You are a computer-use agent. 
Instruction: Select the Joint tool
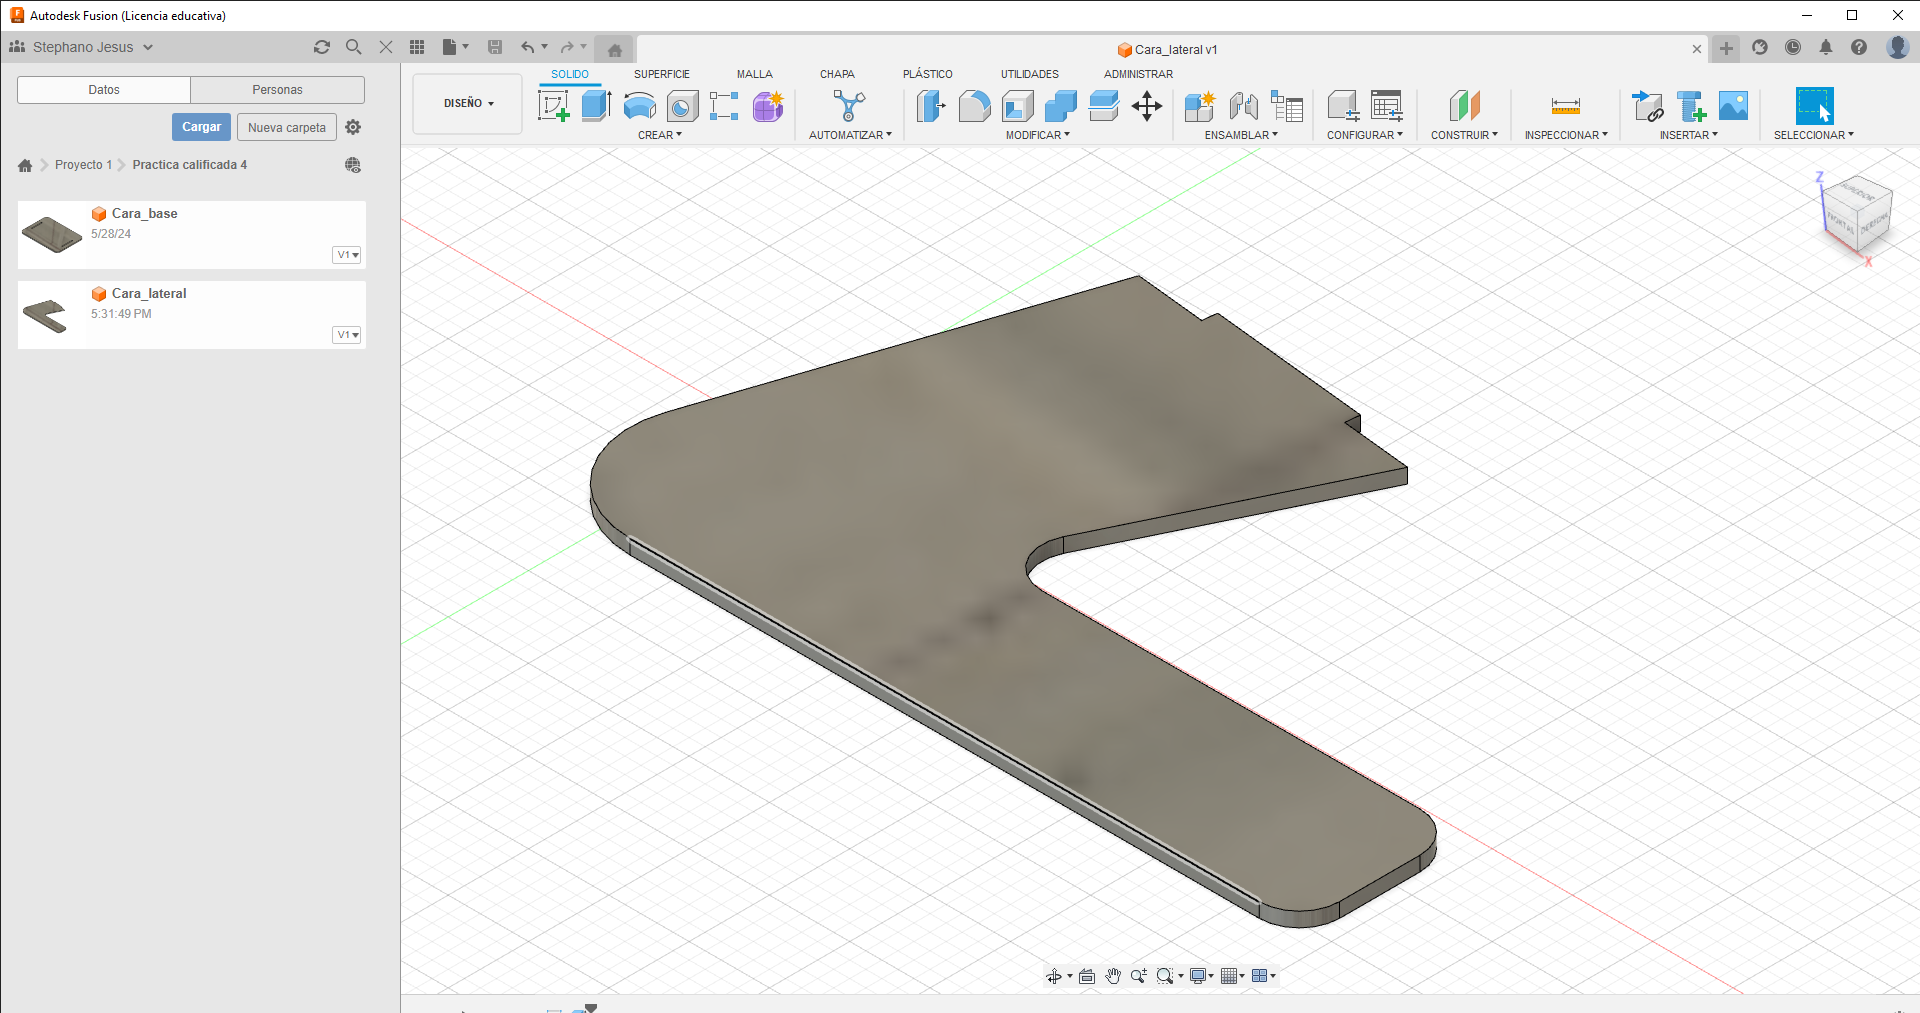tap(1243, 106)
